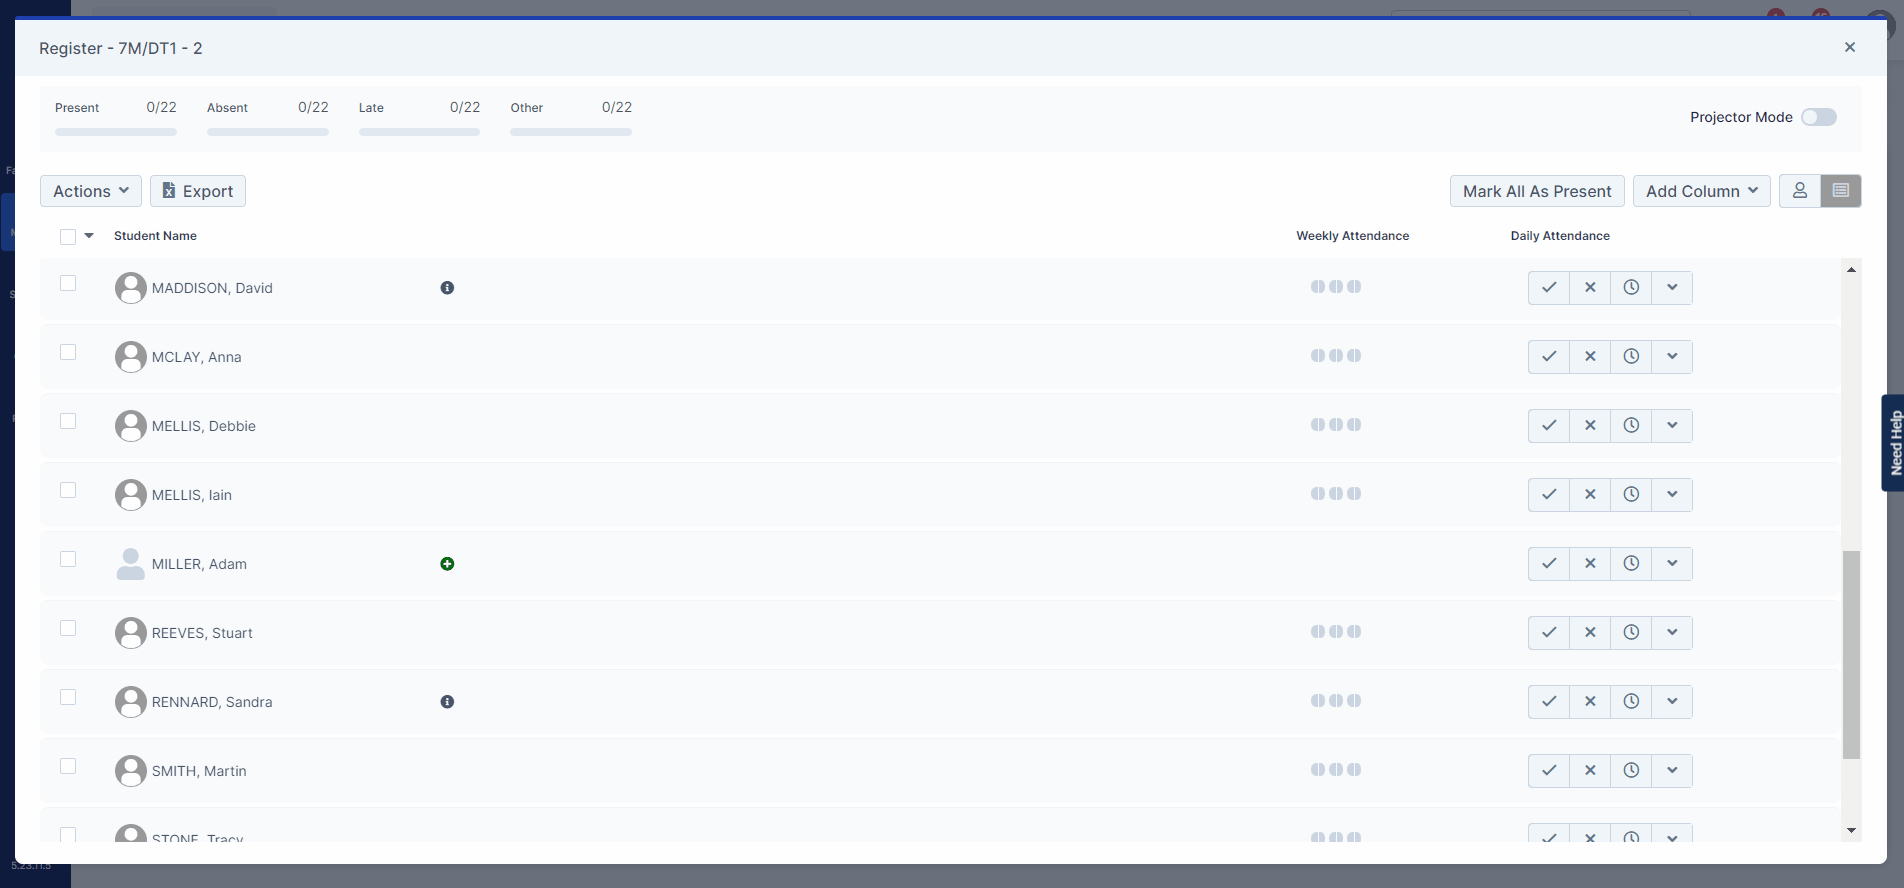1904x888 pixels.
Task: Select SMITH, Martin row checkbox
Action: [x=68, y=766]
